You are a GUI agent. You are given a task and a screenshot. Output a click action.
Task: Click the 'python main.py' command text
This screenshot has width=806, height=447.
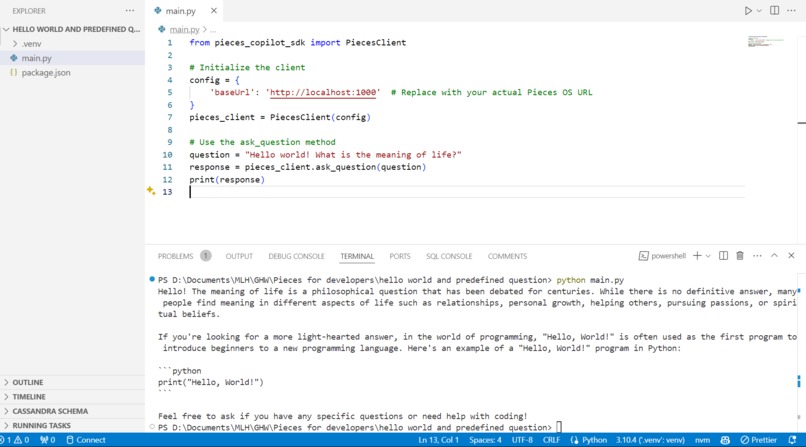tap(590, 280)
